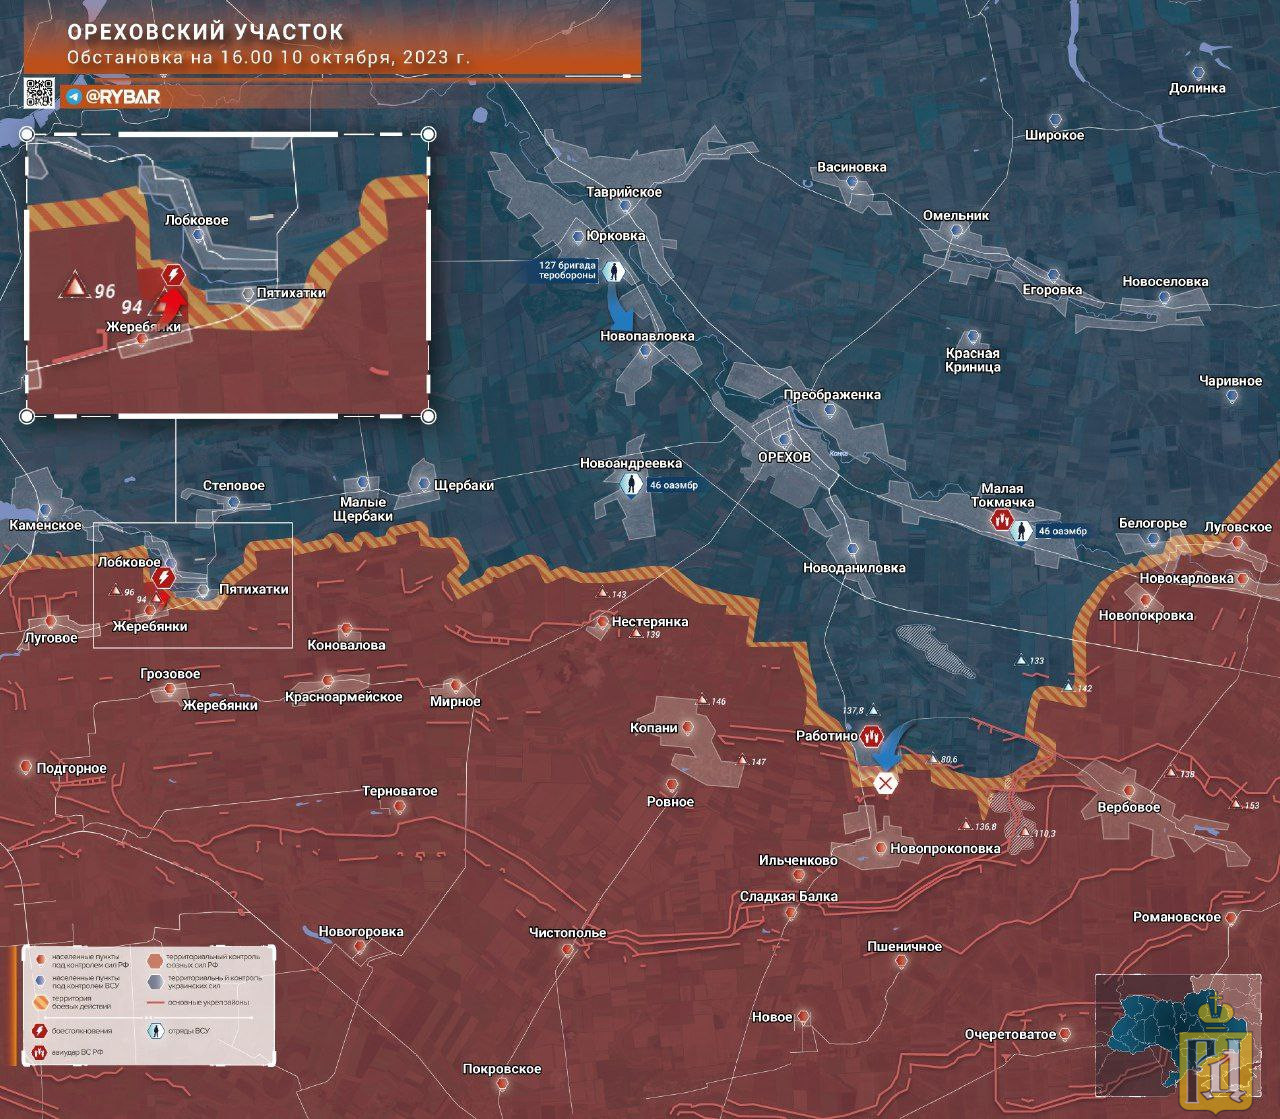Open the Telegram icon next to @RYBAR

pyautogui.click(x=74, y=97)
